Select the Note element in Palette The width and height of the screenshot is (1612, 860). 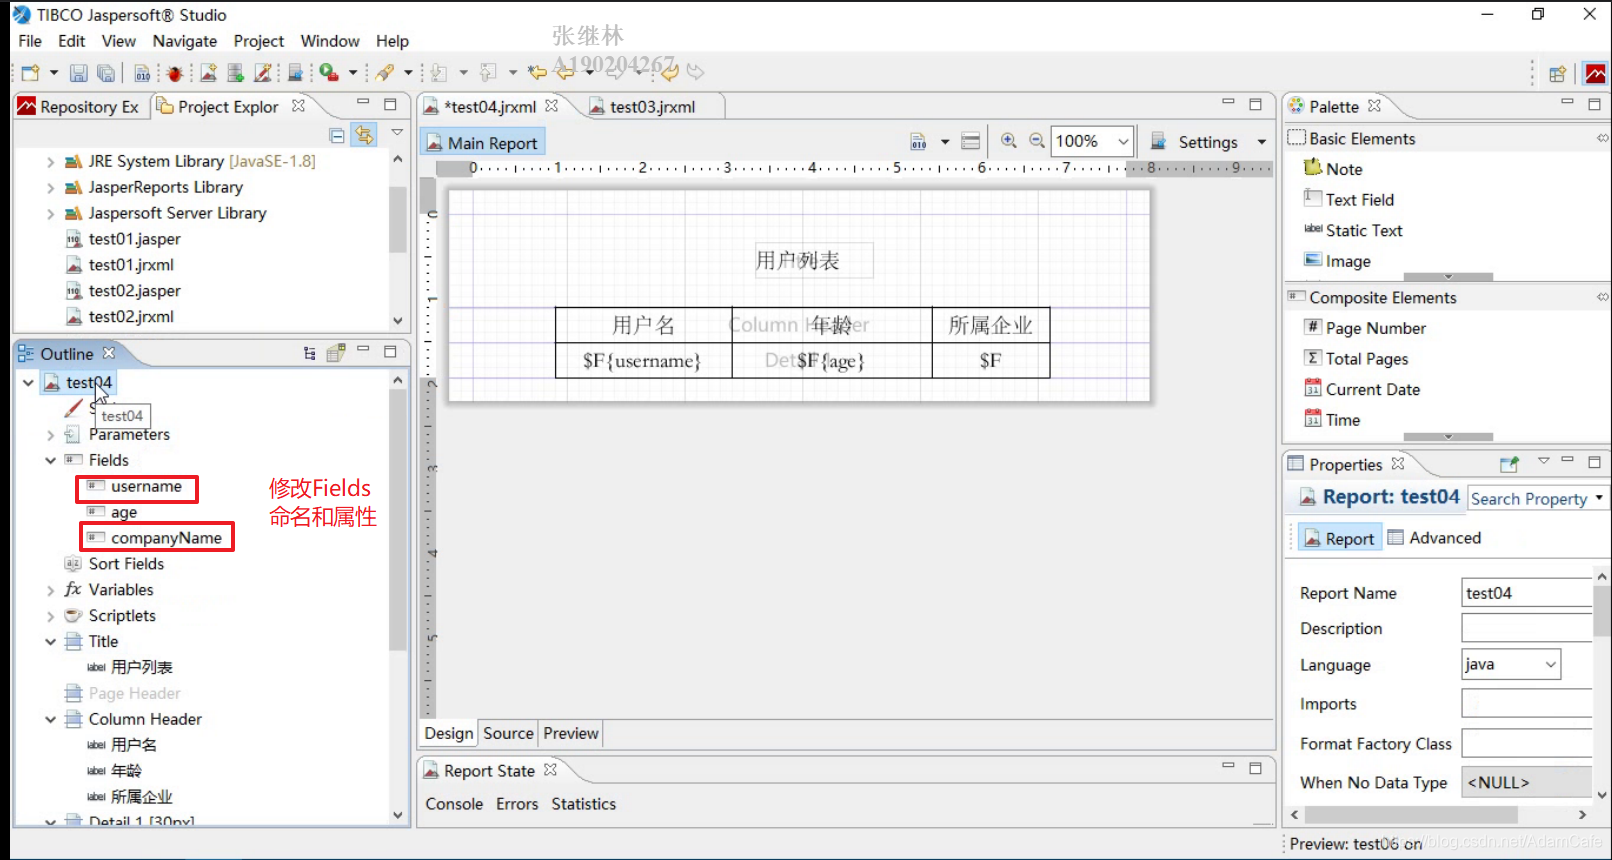click(x=1334, y=169)
